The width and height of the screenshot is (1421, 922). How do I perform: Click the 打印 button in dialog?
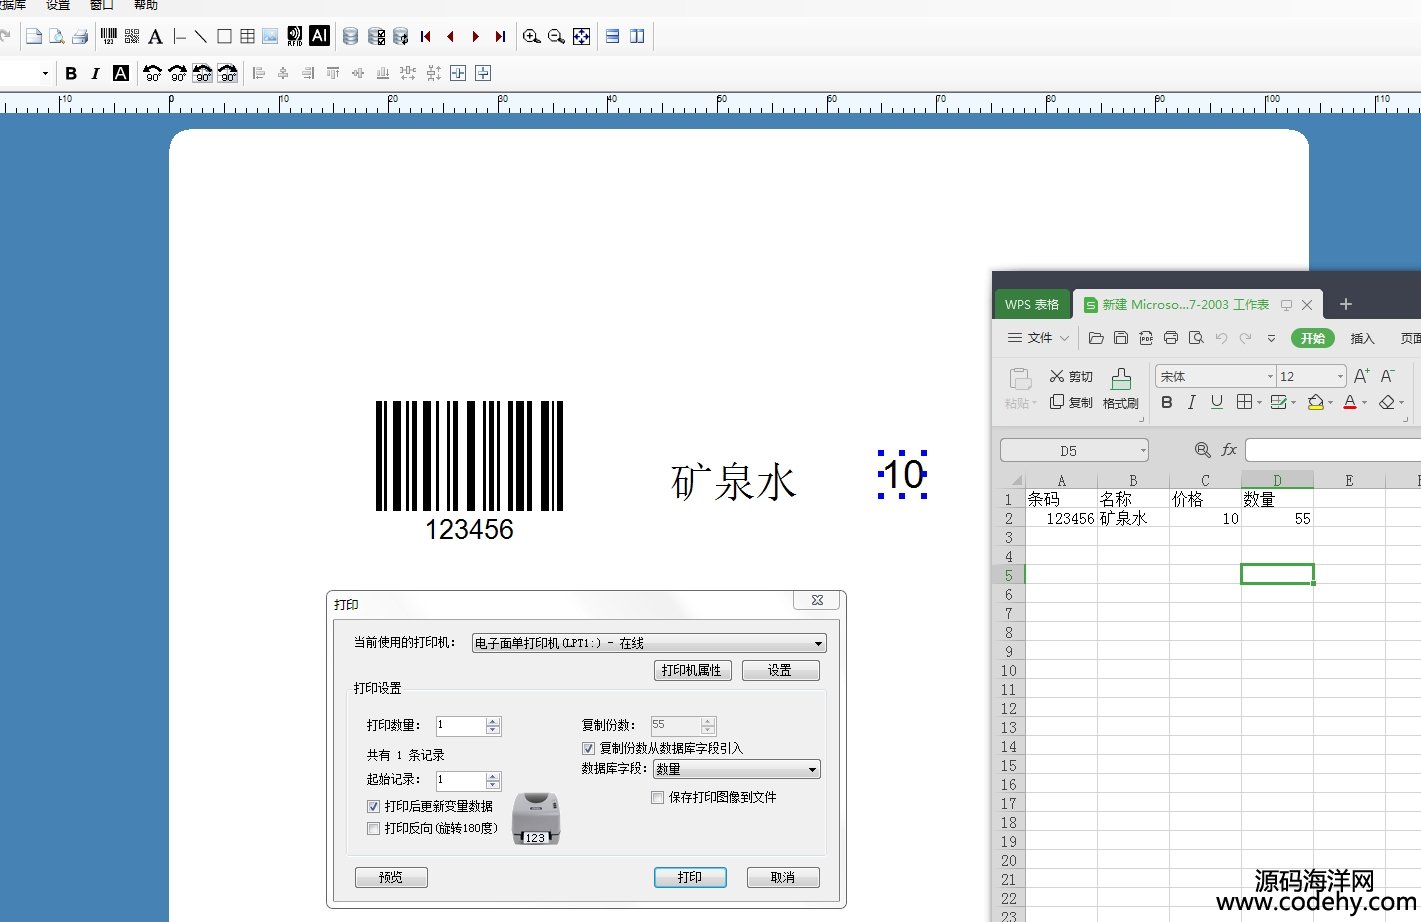click(690, 877)
